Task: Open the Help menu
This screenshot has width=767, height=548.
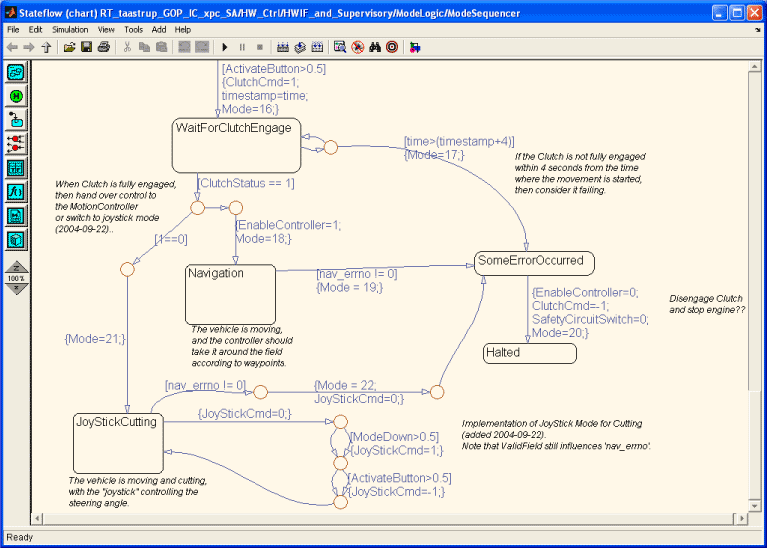Action: pyautogui.click(x=183, y=30)
